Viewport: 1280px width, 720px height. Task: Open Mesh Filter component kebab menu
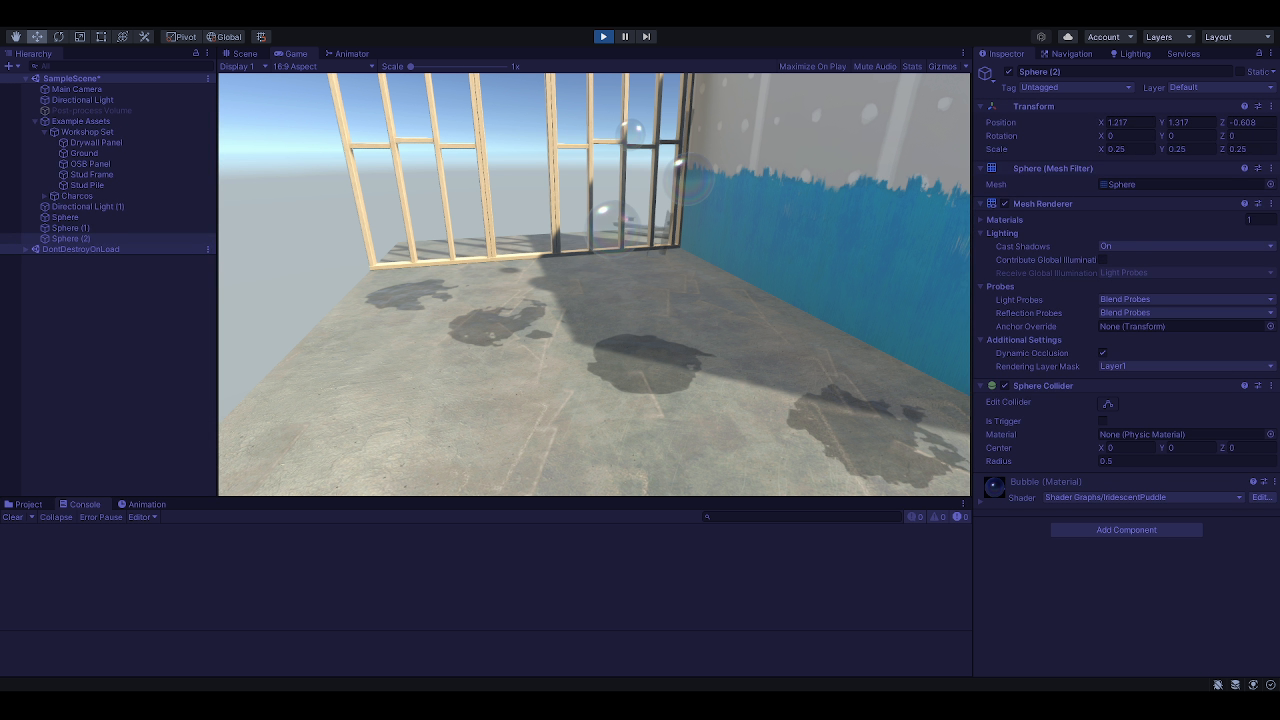[1271, 168]
